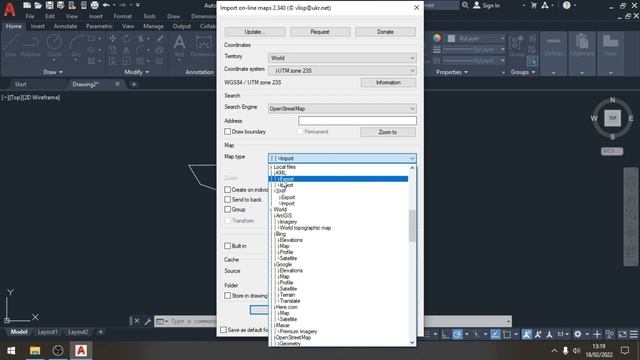The width and height of the screenshot is (640, 360).
Task: Select the Move tool in Modify panel
Action: click(x=112, y=38)
